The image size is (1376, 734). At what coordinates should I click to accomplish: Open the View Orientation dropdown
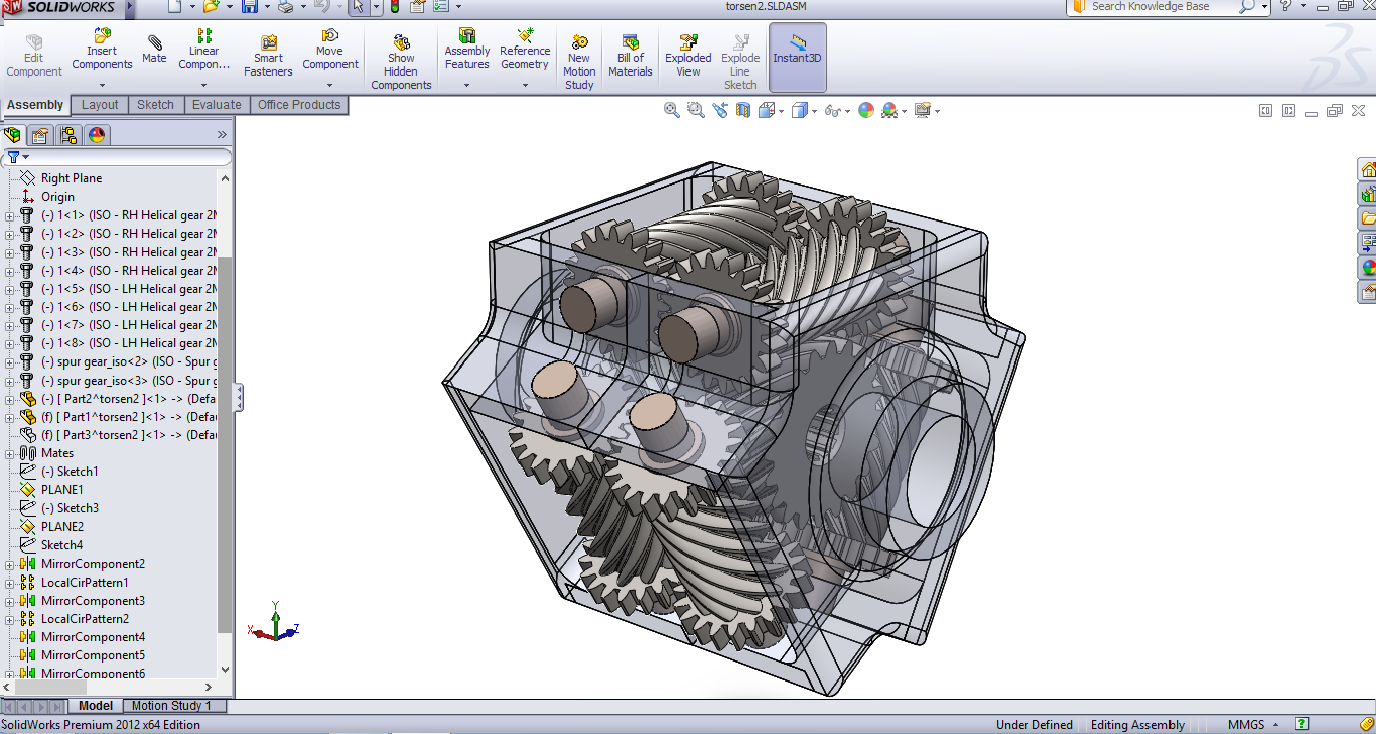(781, 111)
